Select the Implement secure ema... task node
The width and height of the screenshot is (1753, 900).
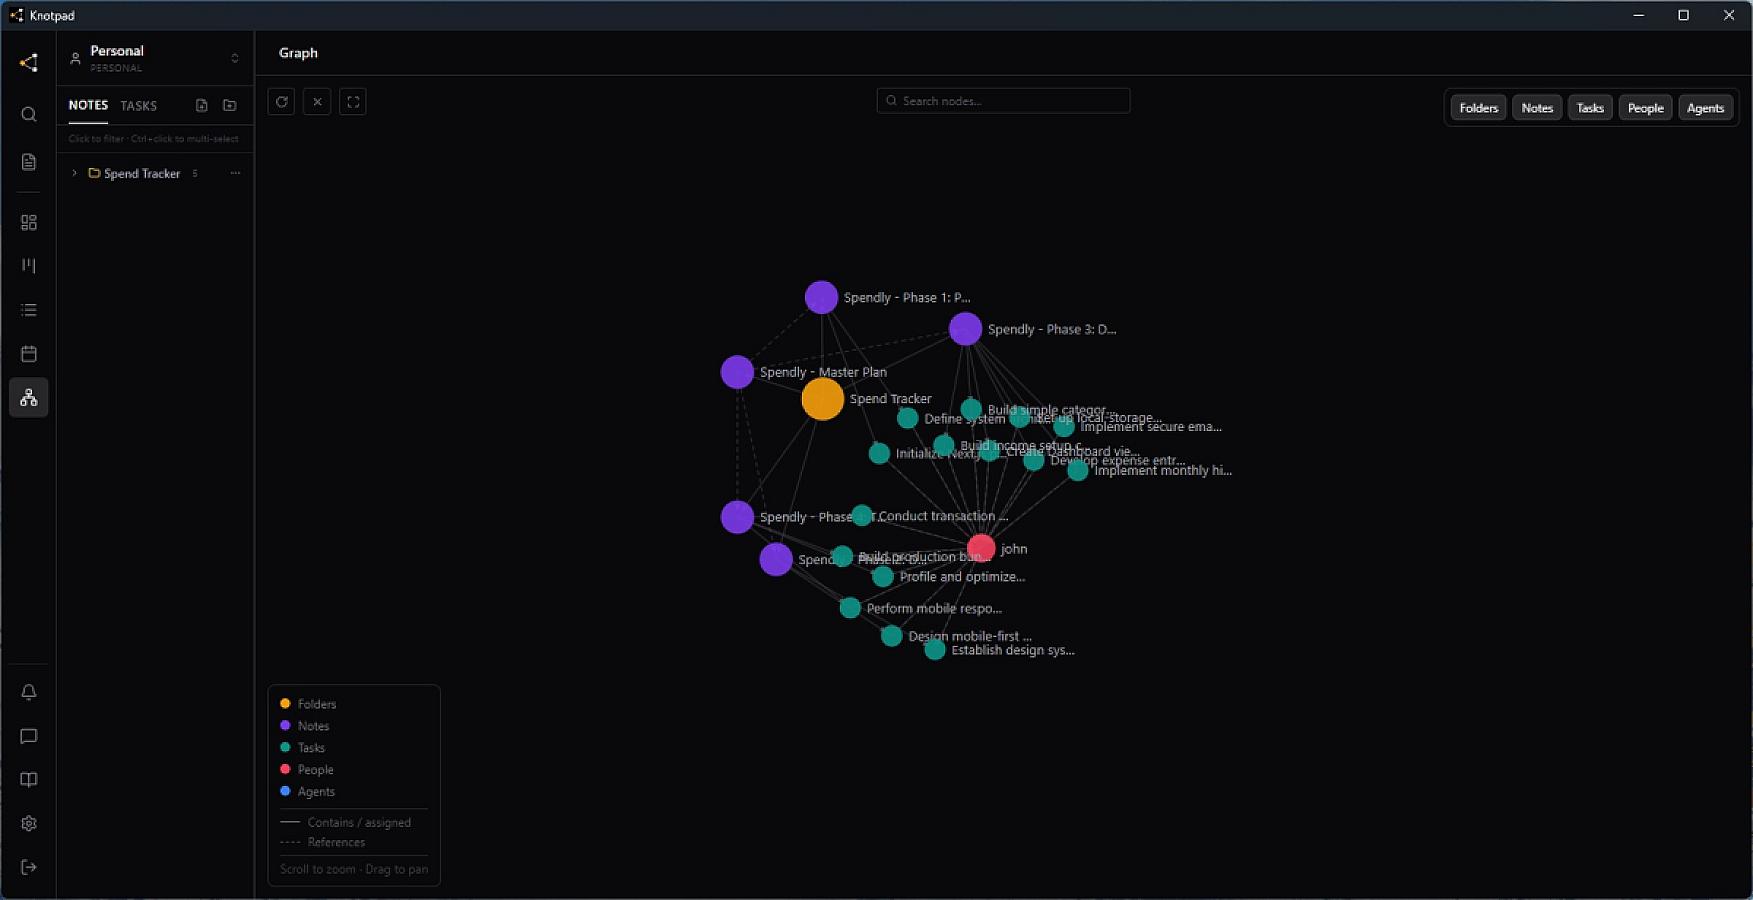point(1064,427)
